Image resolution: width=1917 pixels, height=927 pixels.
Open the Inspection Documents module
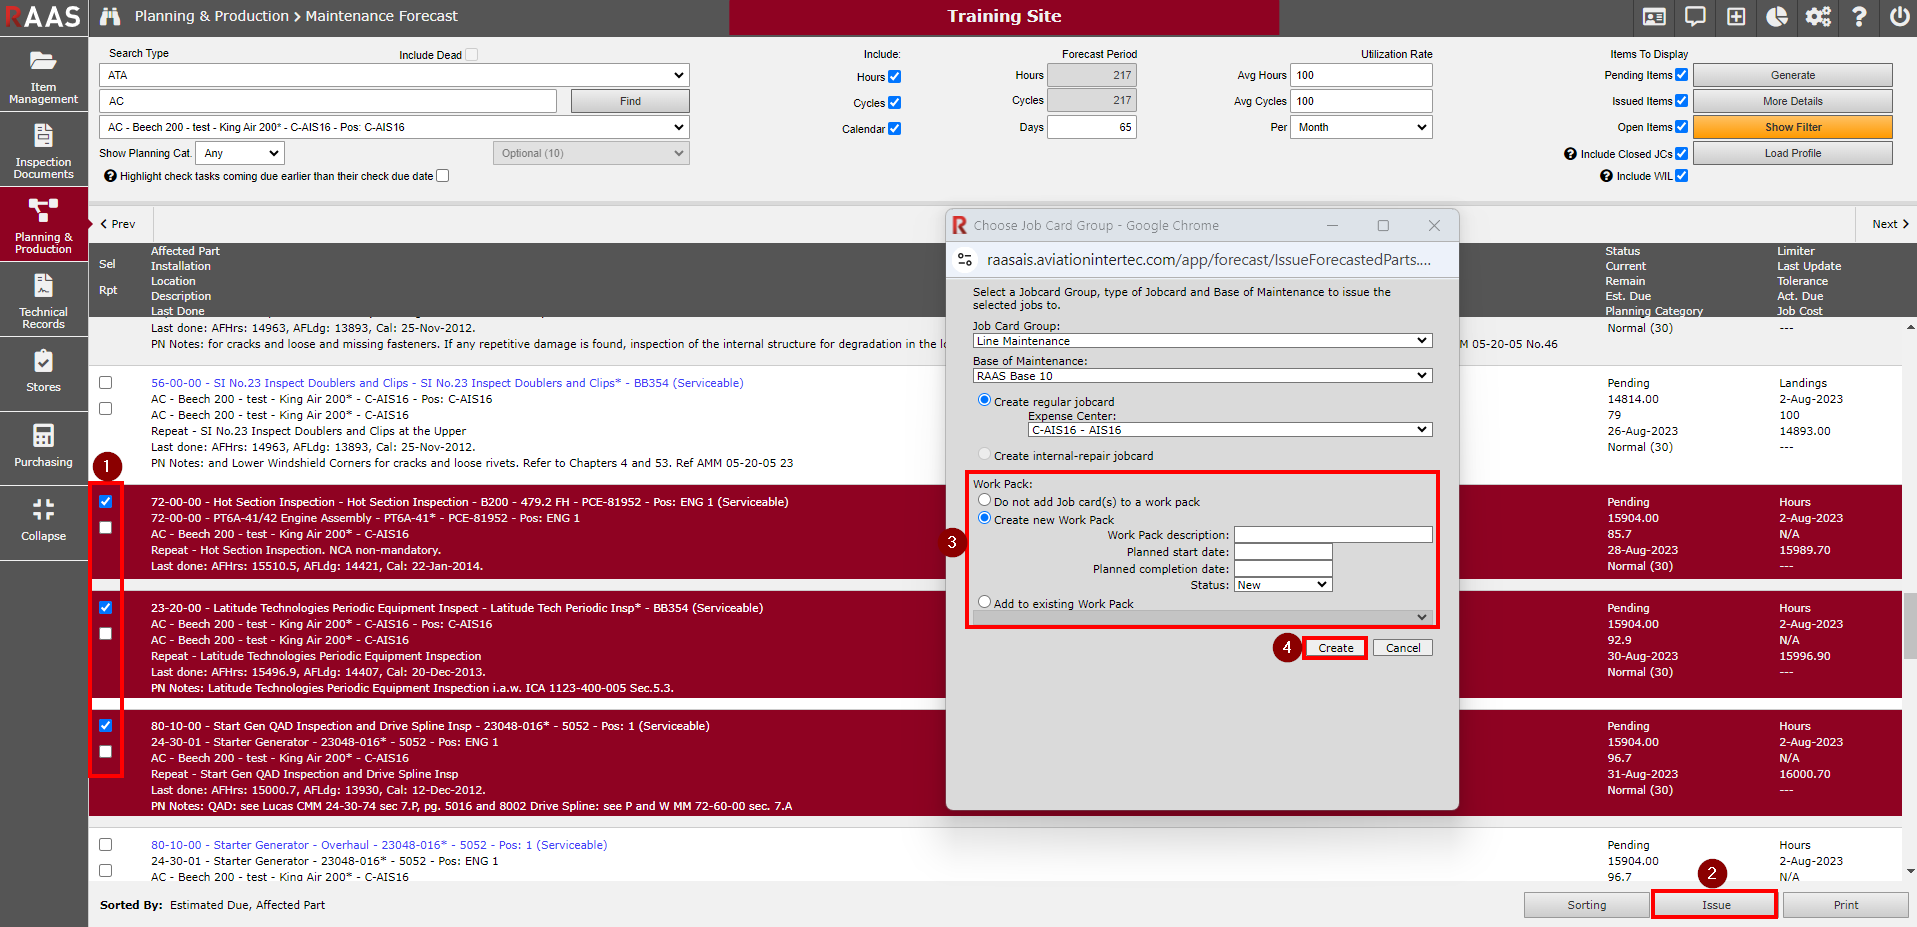pos(43,151)
